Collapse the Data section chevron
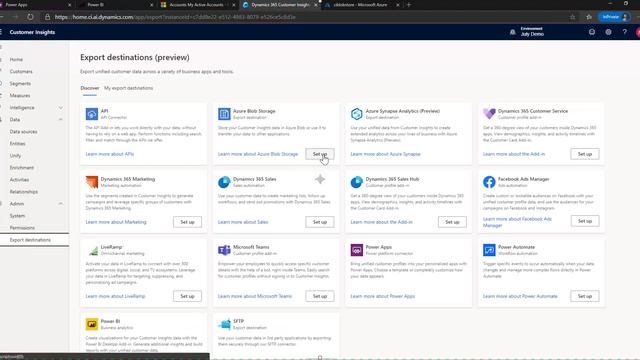The height and width of the screenshot is (360, 640). 60,120
